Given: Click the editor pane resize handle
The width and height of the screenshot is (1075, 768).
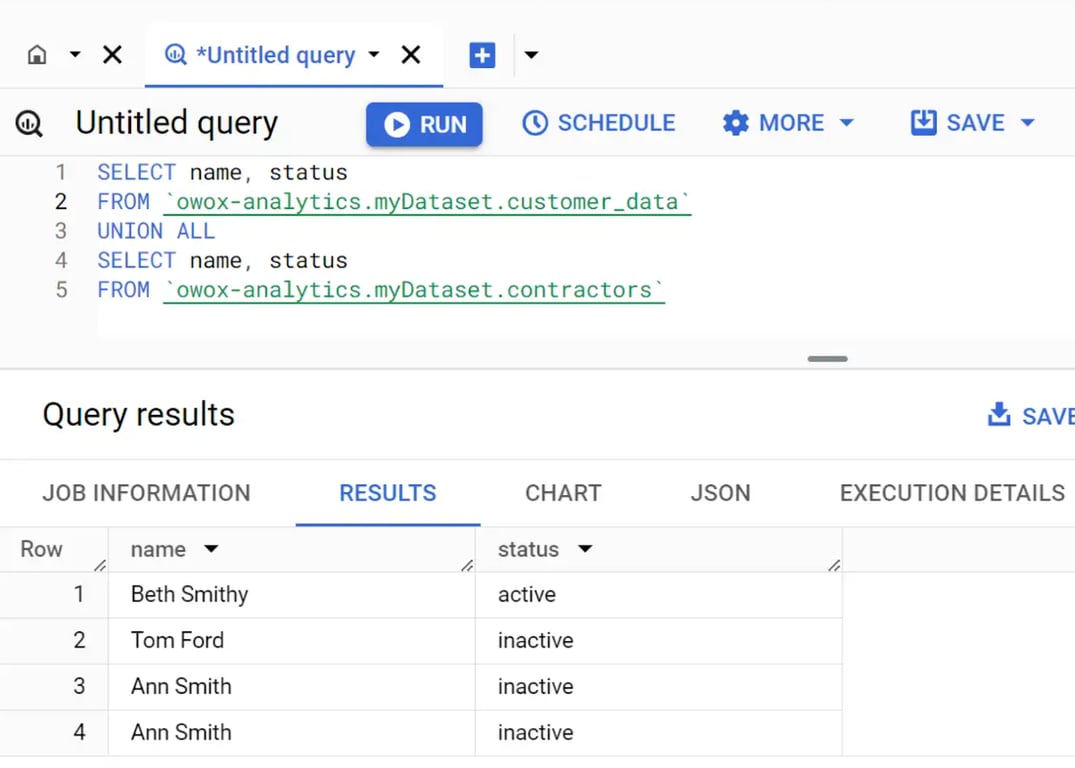Looking at the screenshot, I should (x=828, y=359).
